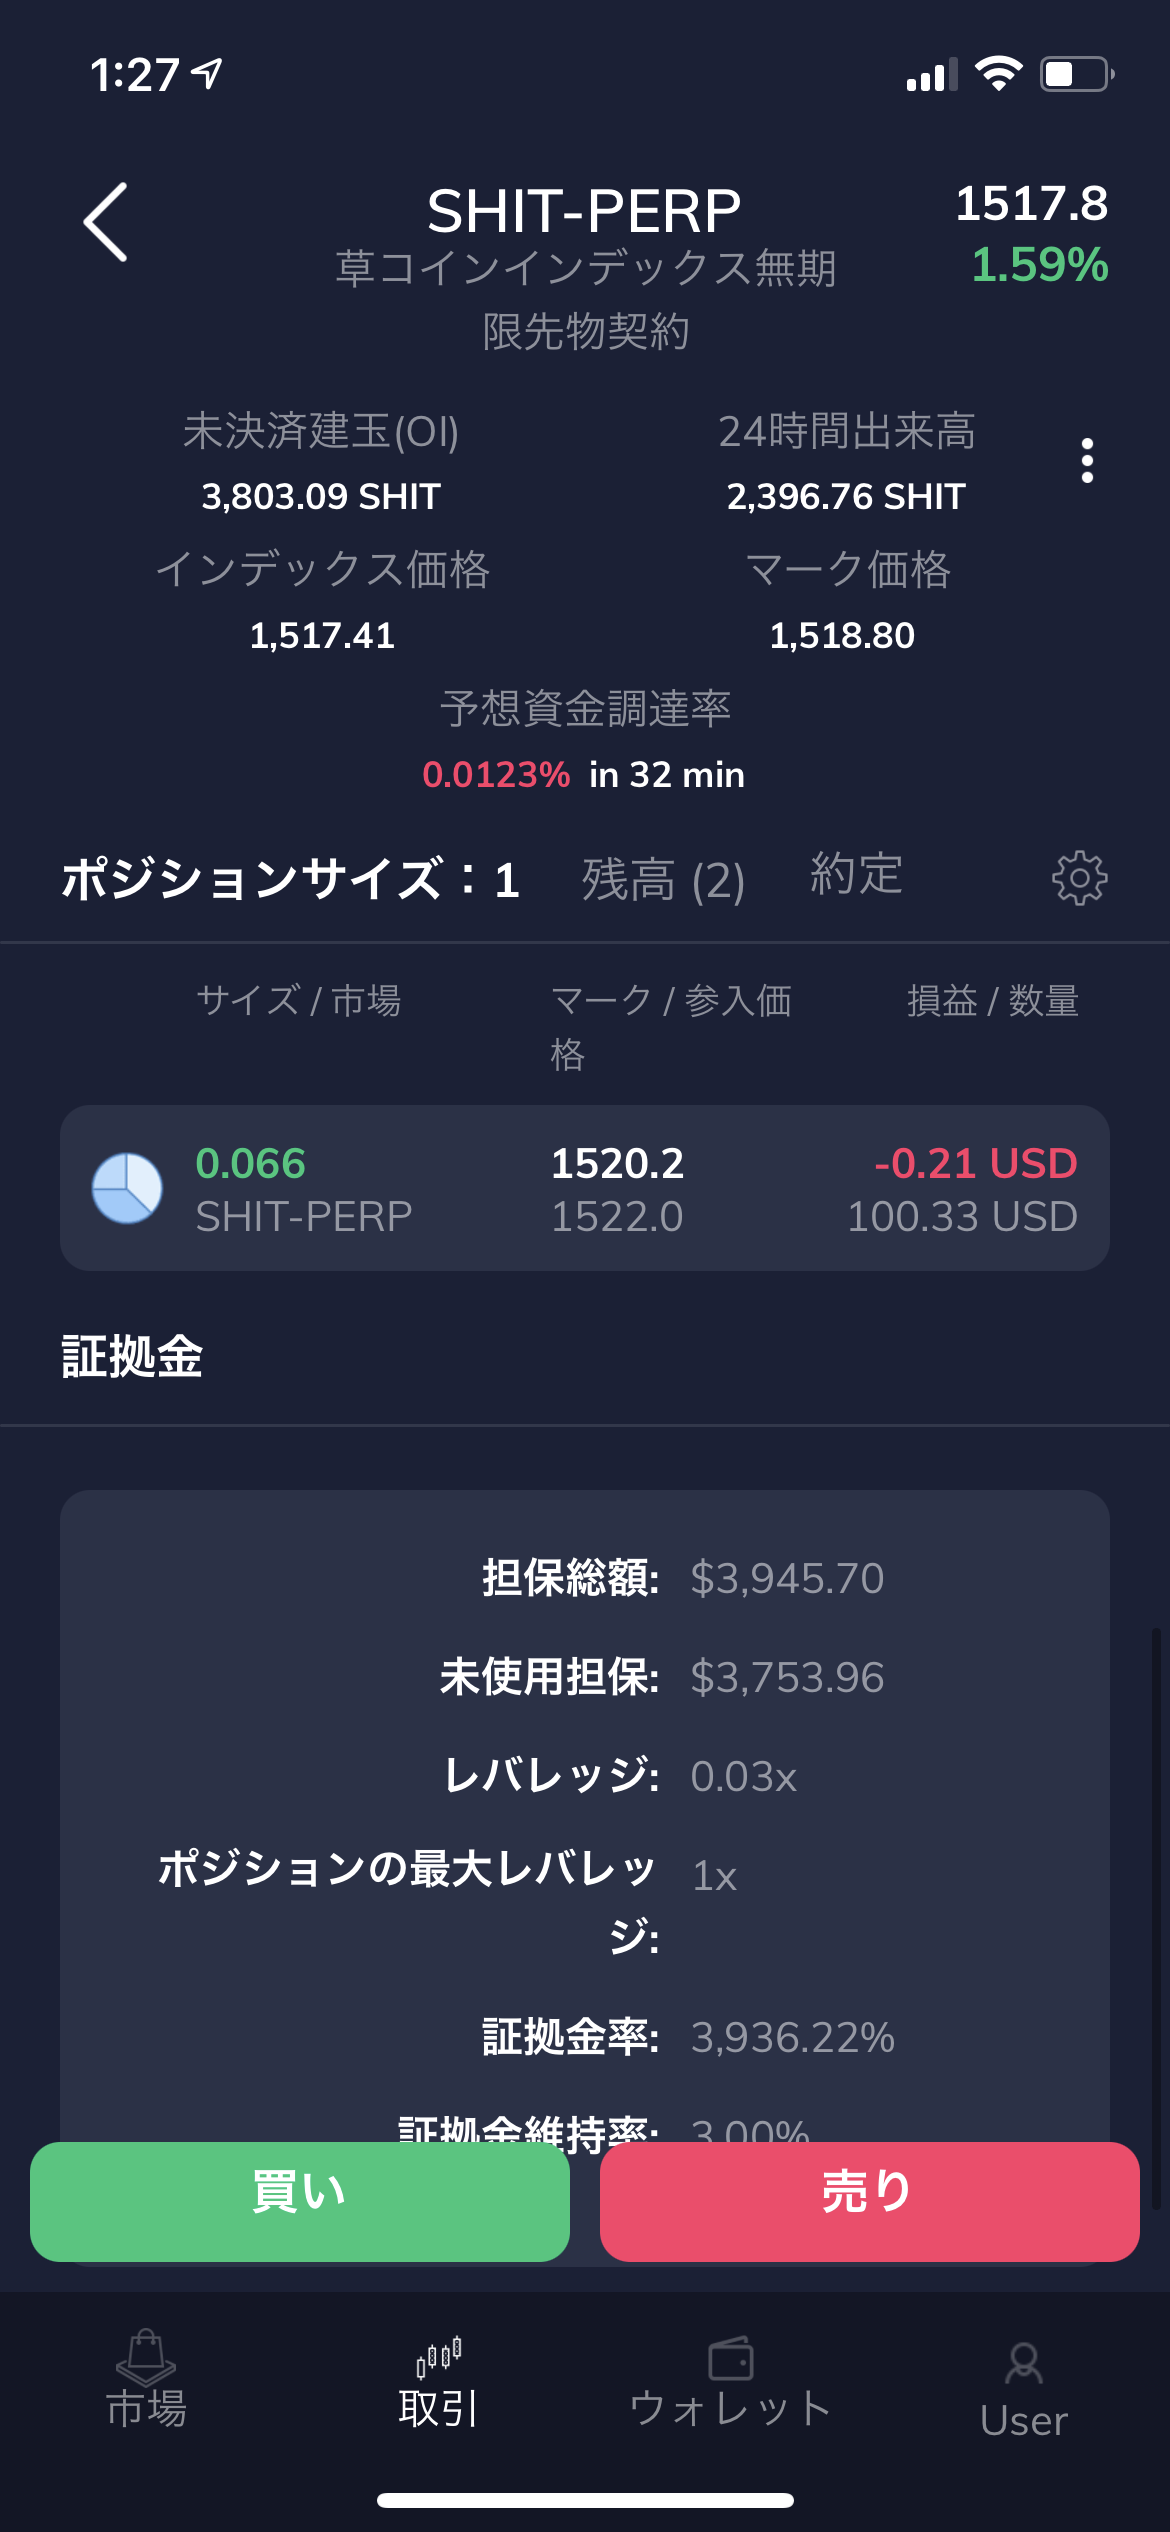Tap the pie chart position icon
1170x2532 pixels.
tap(127, 1188)
